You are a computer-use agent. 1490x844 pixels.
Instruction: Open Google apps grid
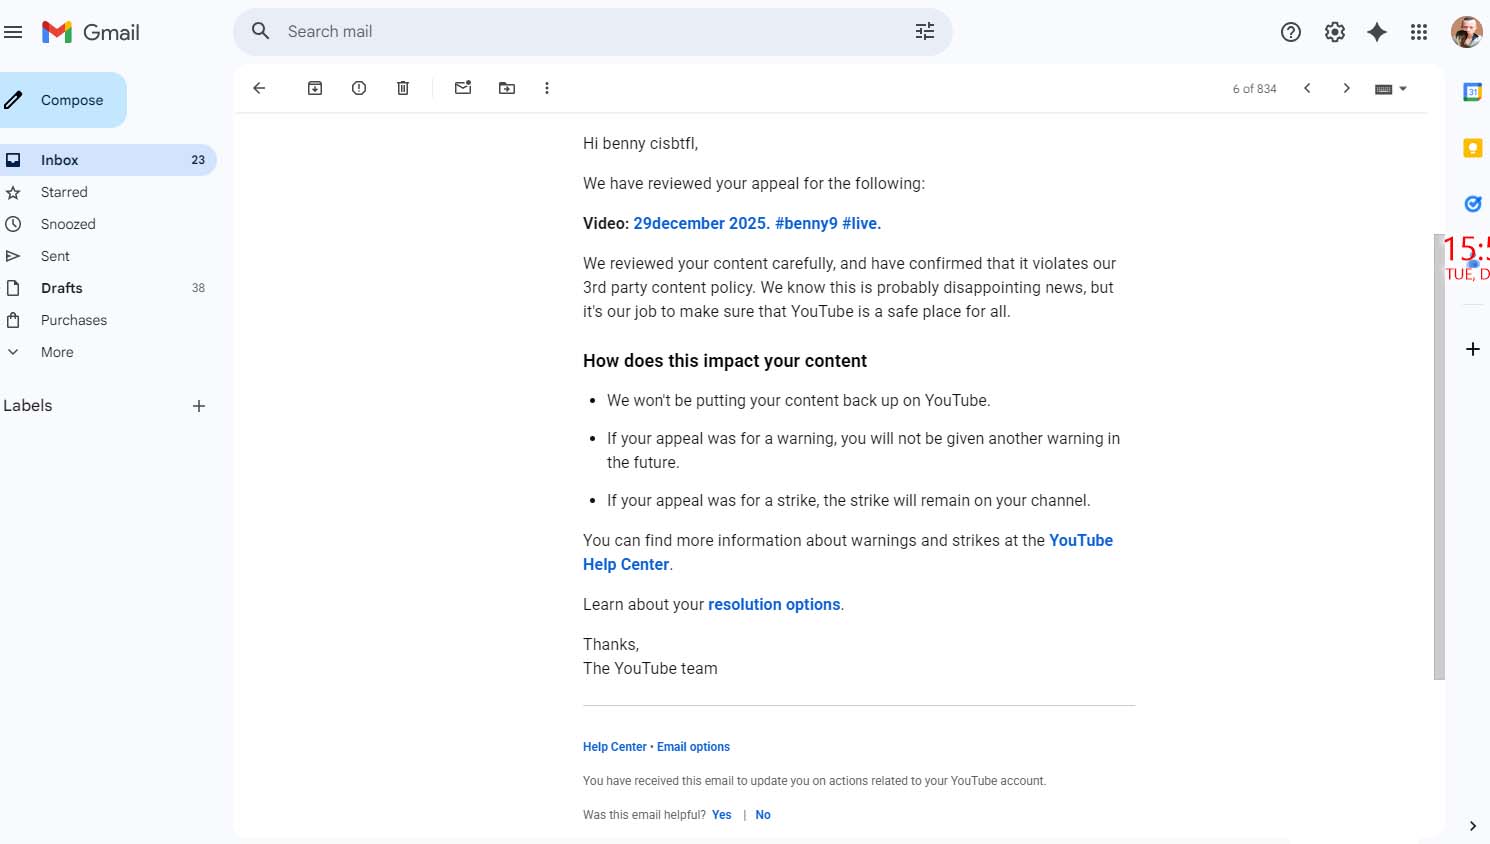(1419, 32)
